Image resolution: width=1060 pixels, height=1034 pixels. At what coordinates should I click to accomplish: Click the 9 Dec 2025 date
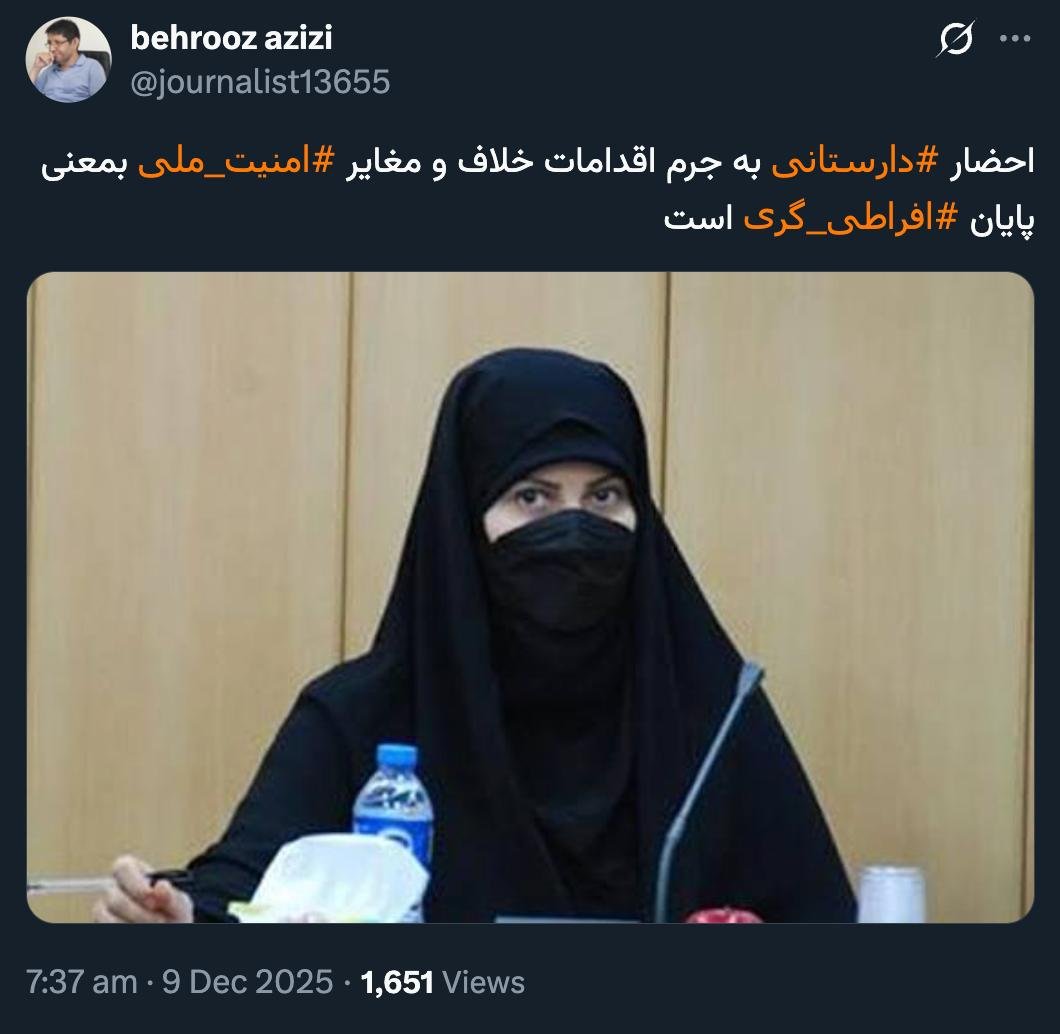(247, 982)
